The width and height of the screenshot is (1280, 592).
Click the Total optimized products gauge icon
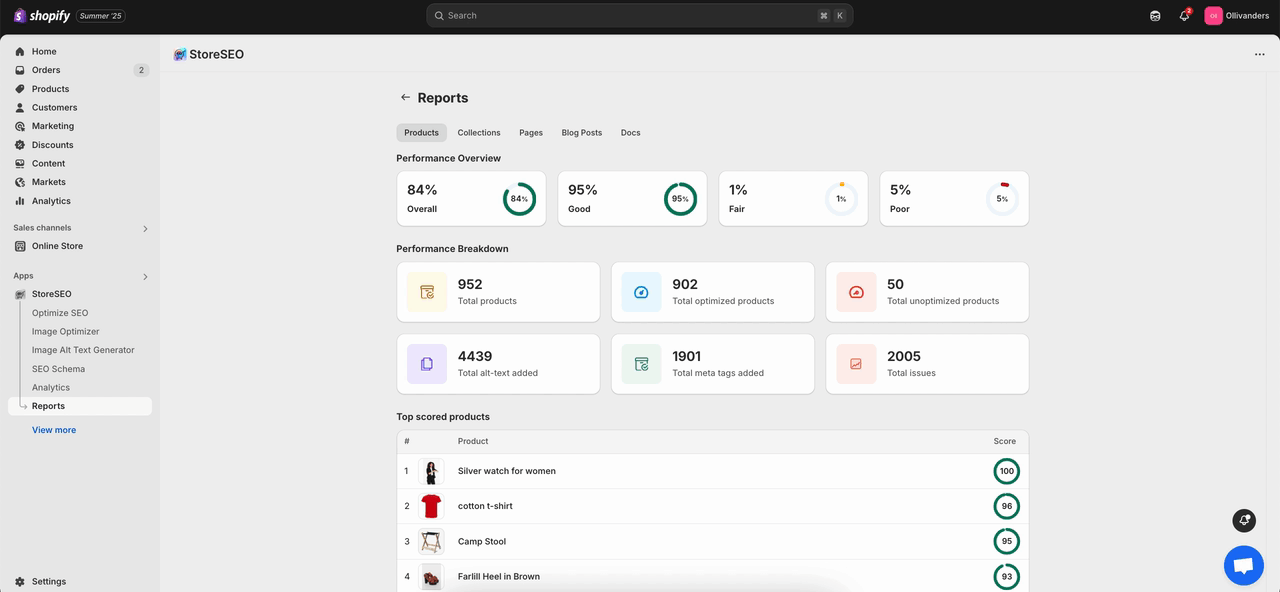[641, 292]
